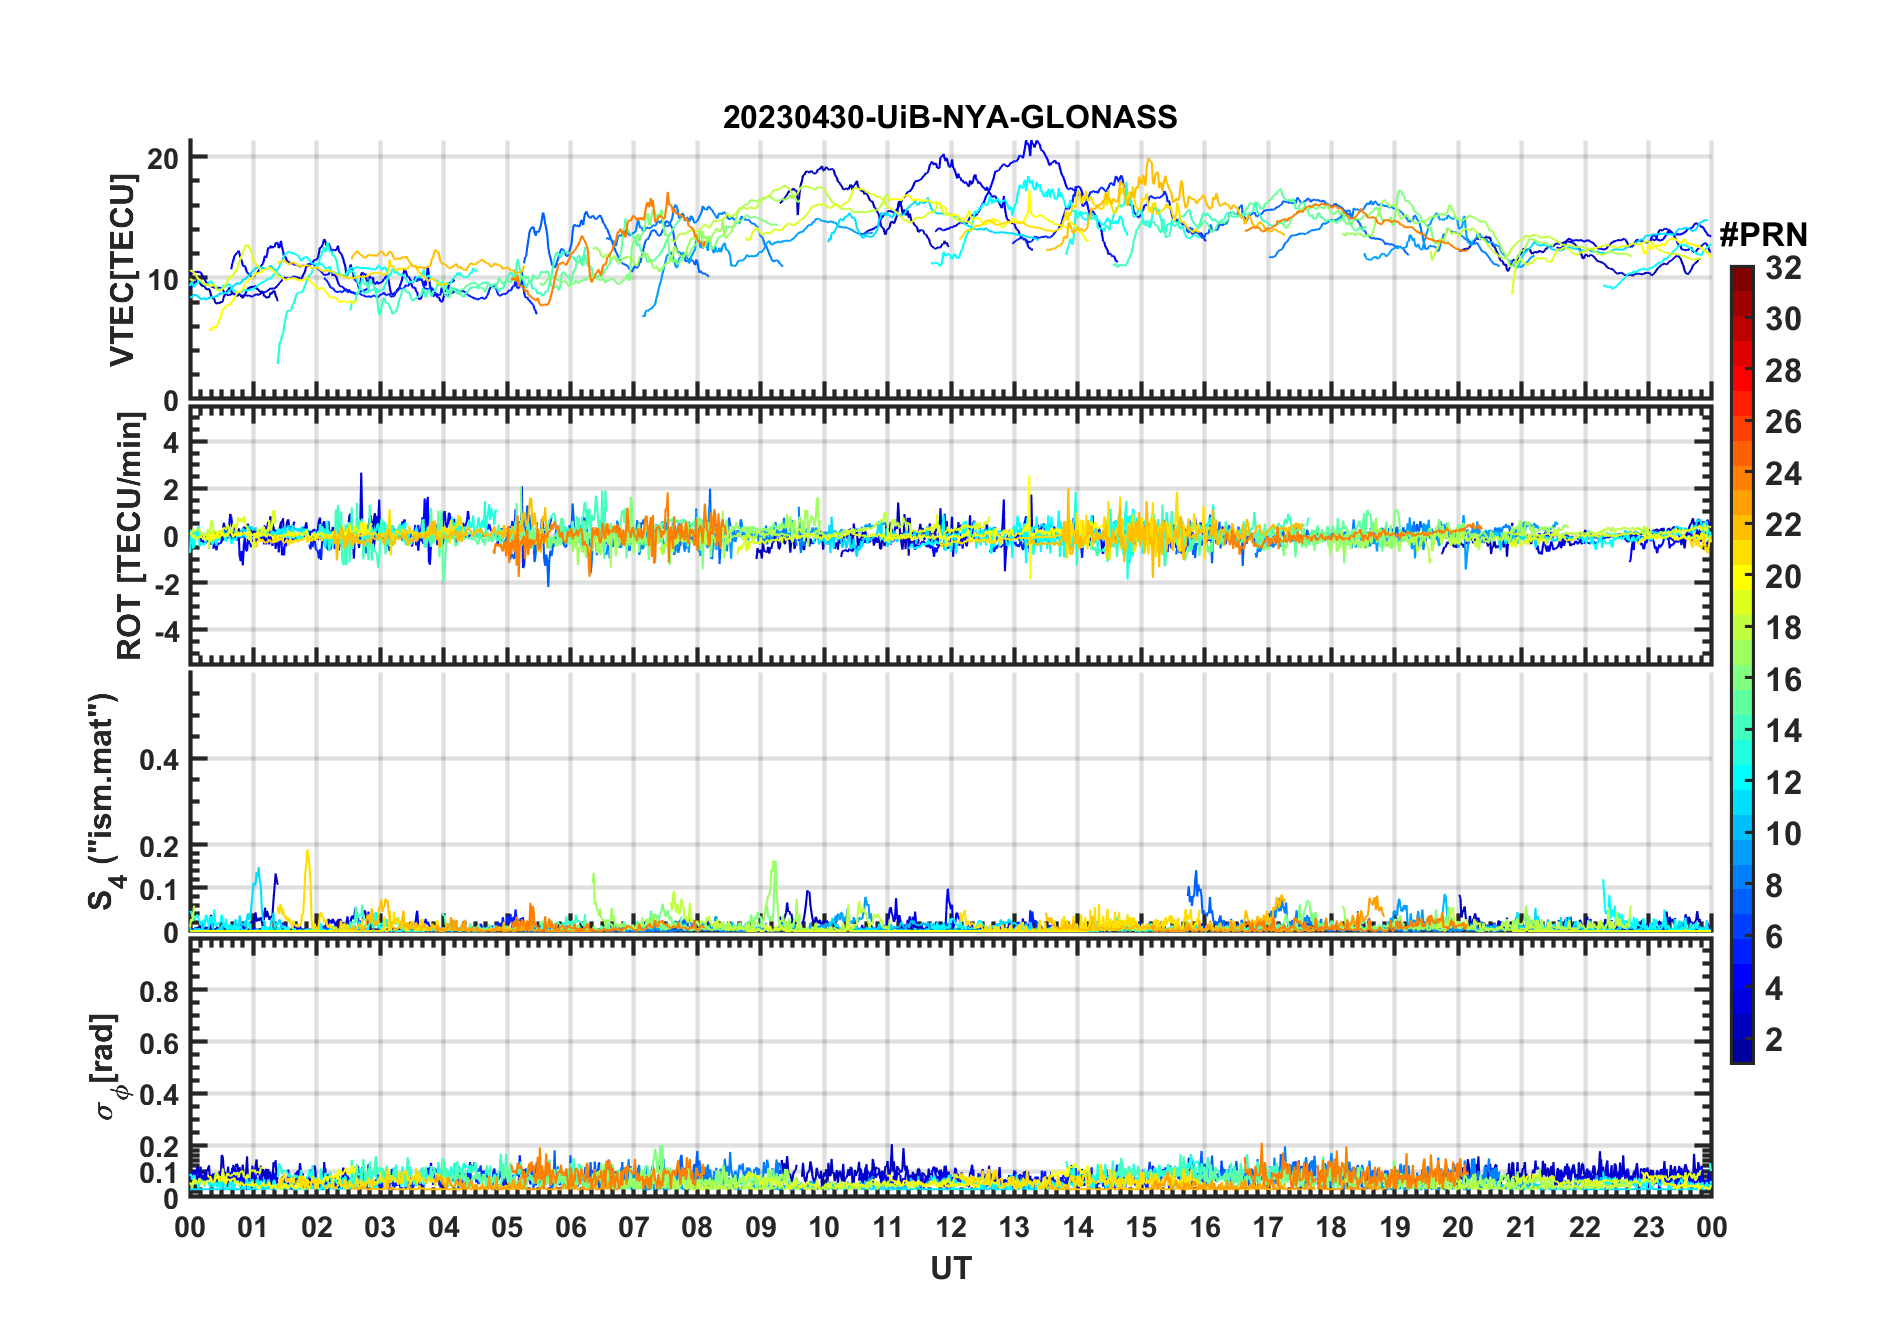Click the PRN colorbar tick label 14
1902x1330 pixels.
1783,731
